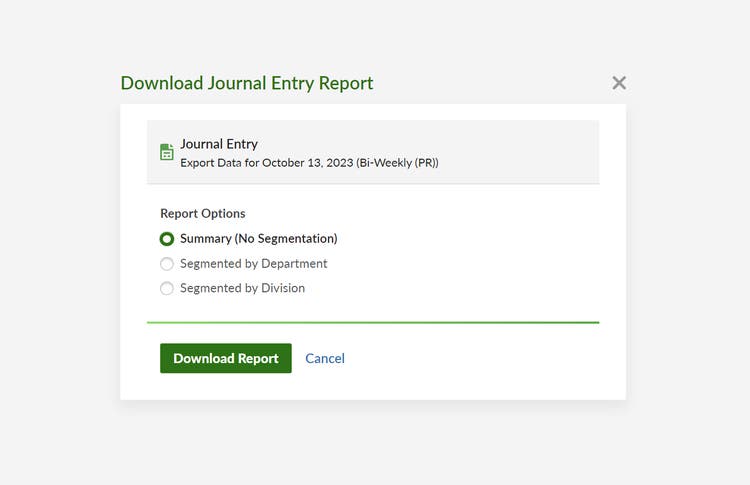Click the Summary (No Segmentation) label text

pos(259,238)
